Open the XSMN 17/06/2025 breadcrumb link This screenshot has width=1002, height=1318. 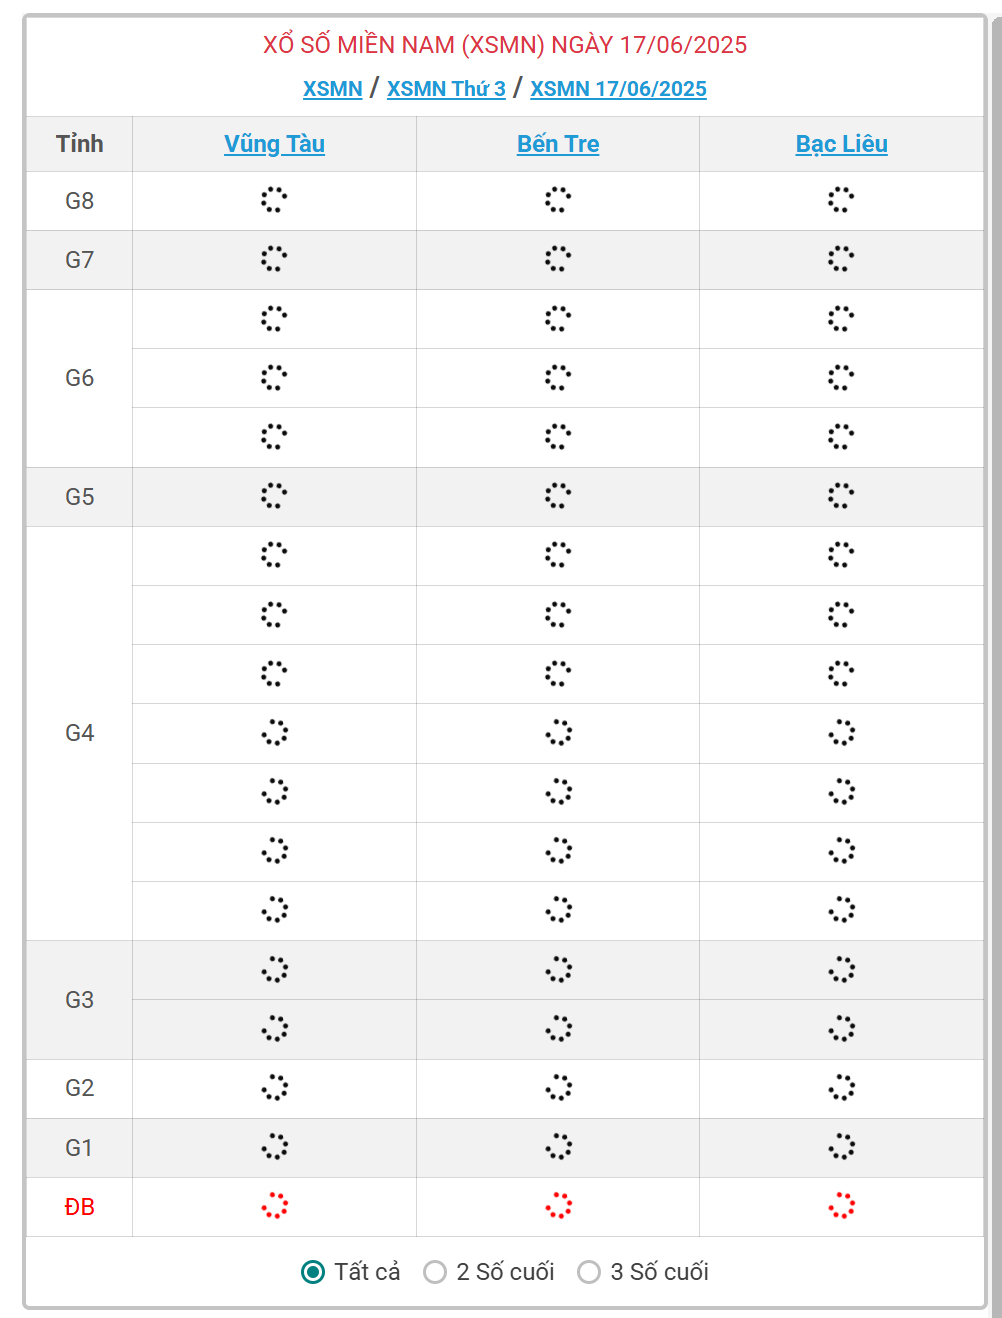click(618, 89)
